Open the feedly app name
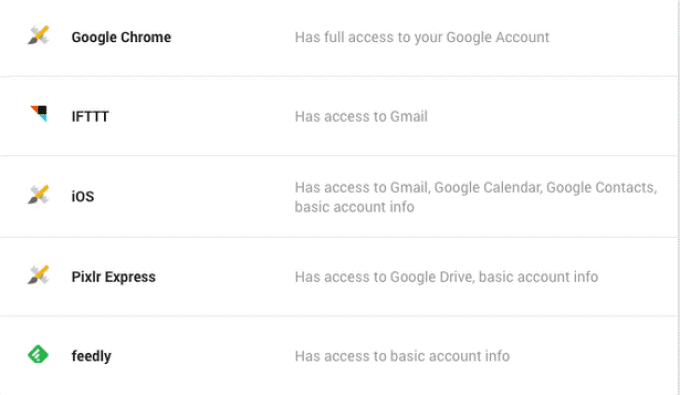680x395 pixels. click(x=92, y=356)
